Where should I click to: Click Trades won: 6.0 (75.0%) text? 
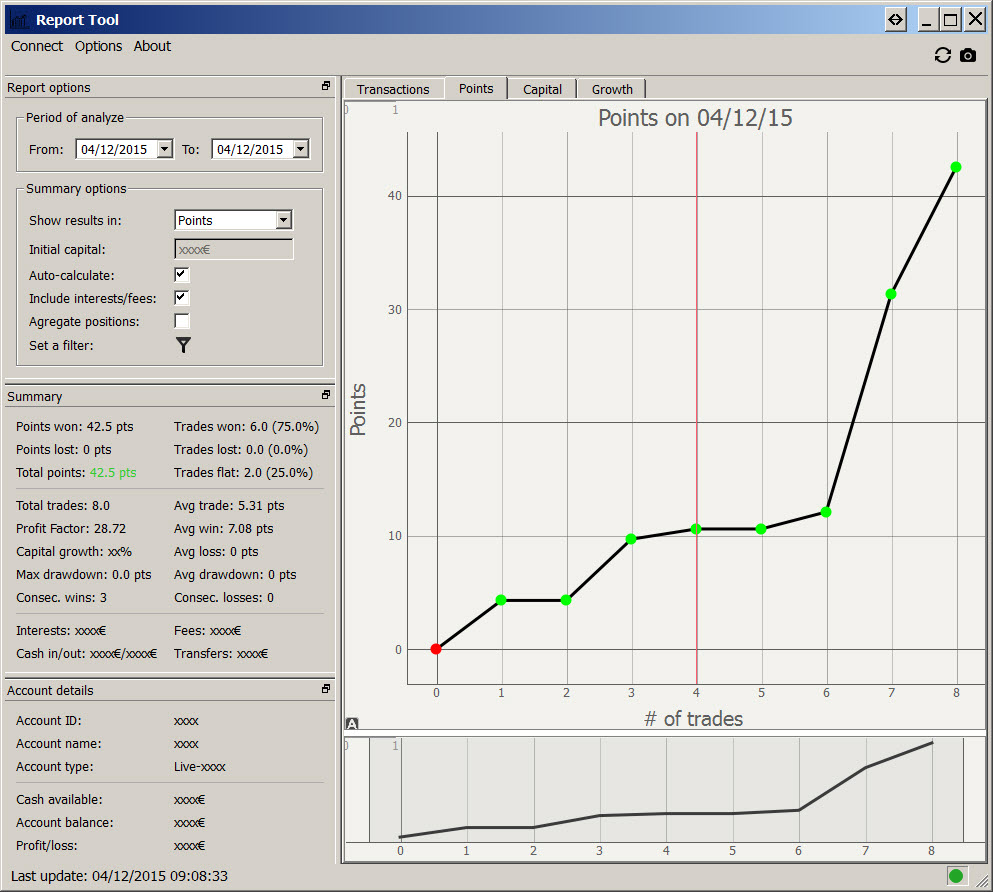click(x=246, y=427)
